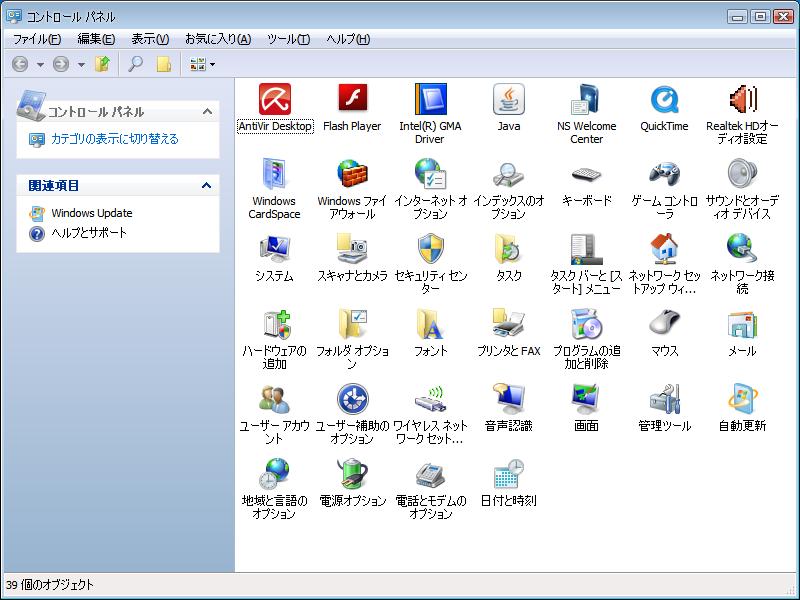800x600 pixels.
Task: Open the Windows Update link
Action: pyautogui.click(x=92, y=213)
